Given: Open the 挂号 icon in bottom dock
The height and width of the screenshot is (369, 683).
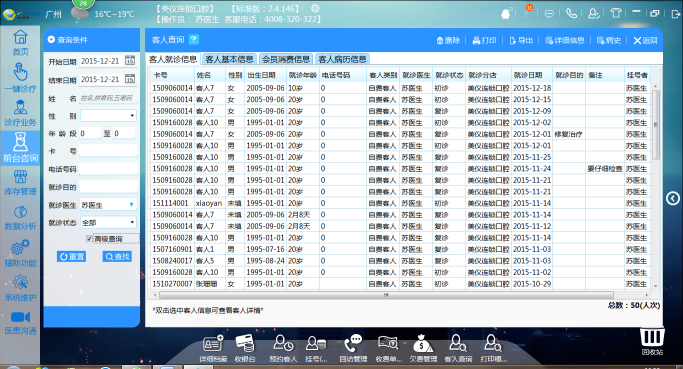Looking at the screenshot, I should pyautogui.click(x=316, y=349).
